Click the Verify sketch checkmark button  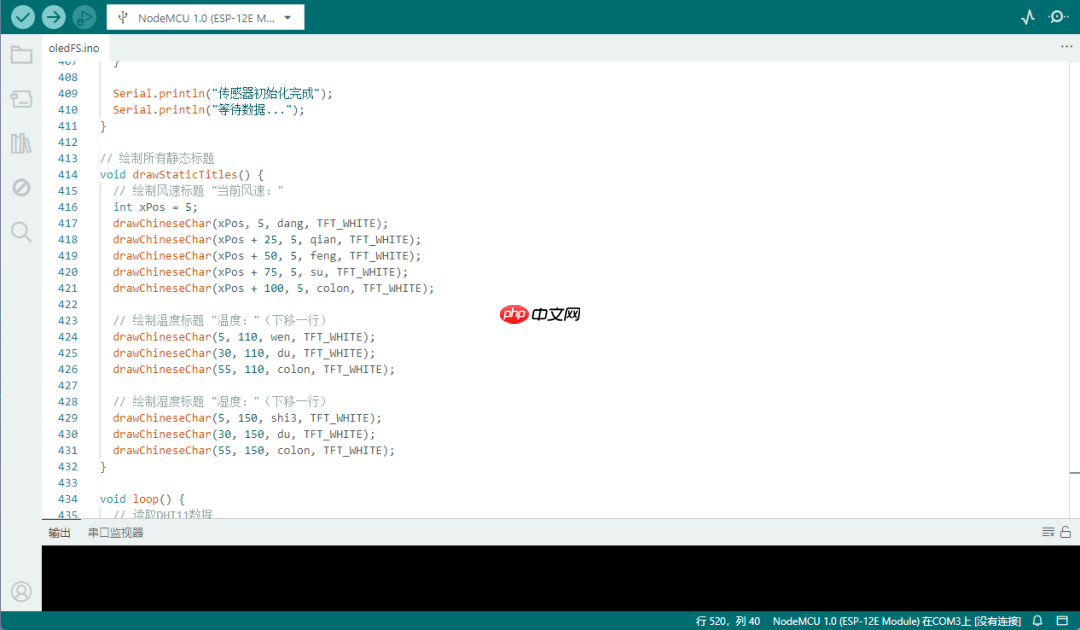[22, 17]
